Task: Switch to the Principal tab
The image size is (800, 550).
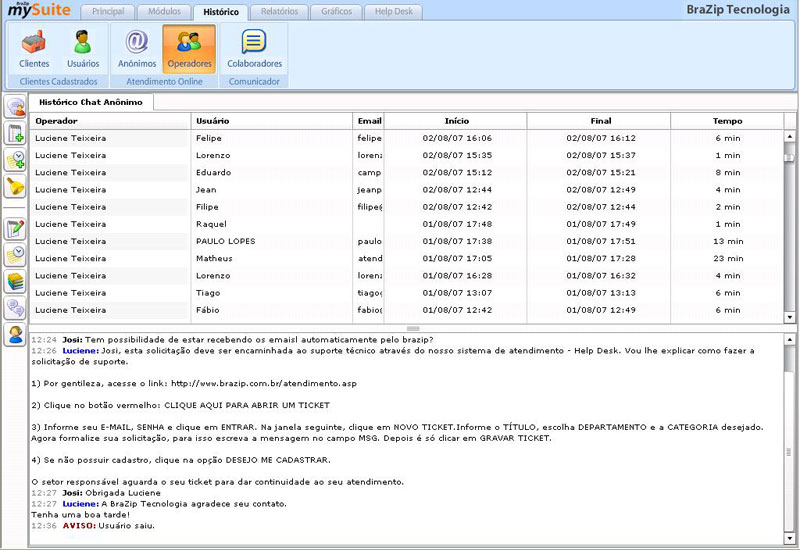Action: coord(107,12)
